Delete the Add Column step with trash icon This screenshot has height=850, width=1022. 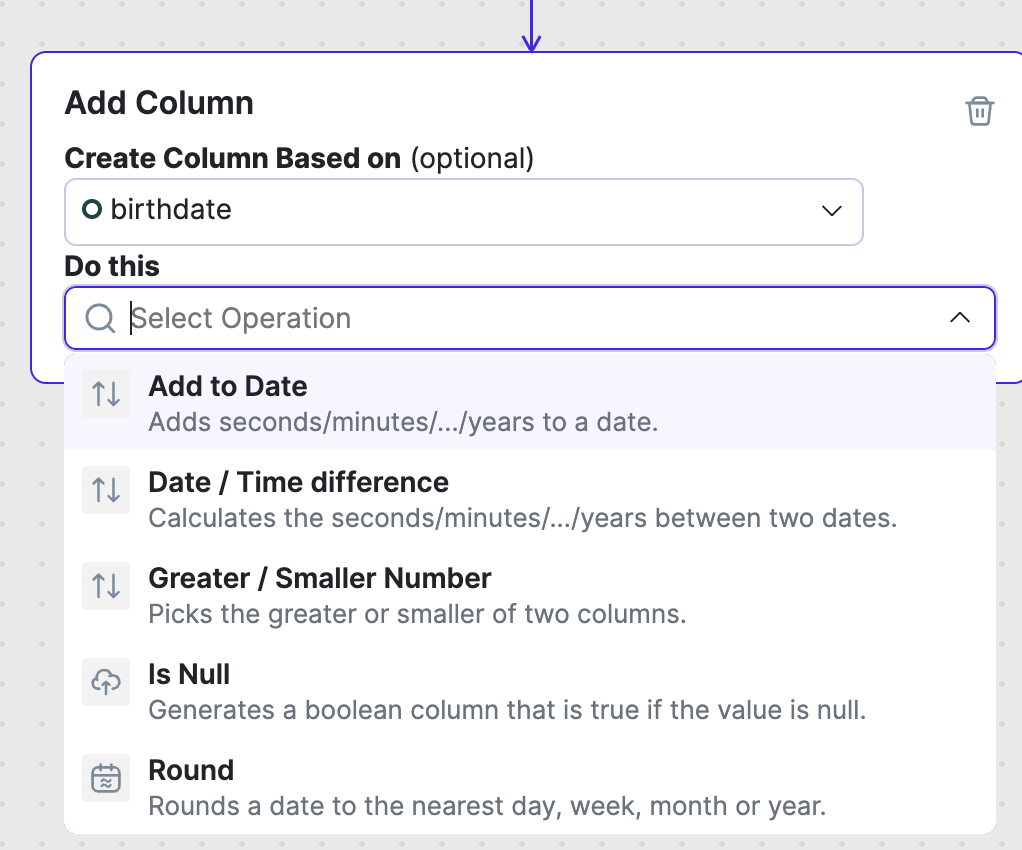[x=979, y=111]
